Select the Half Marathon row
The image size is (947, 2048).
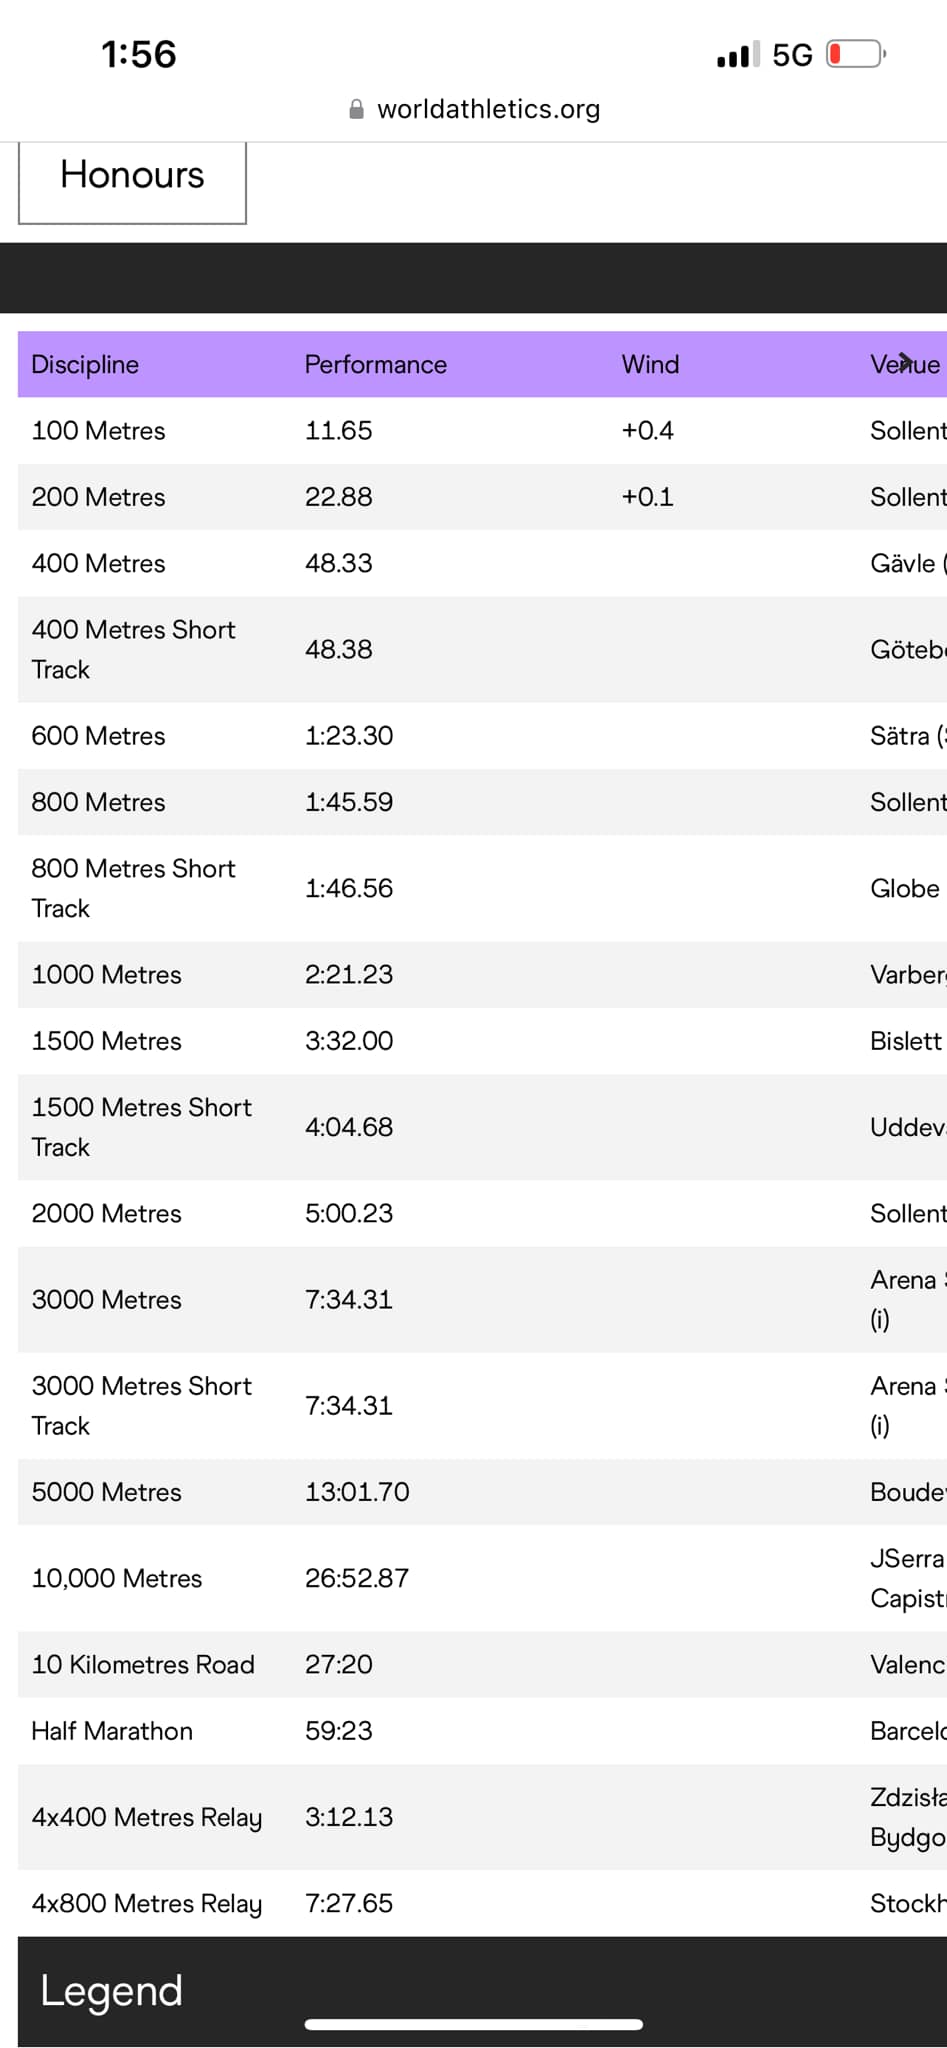click(x=482, y=1730)
